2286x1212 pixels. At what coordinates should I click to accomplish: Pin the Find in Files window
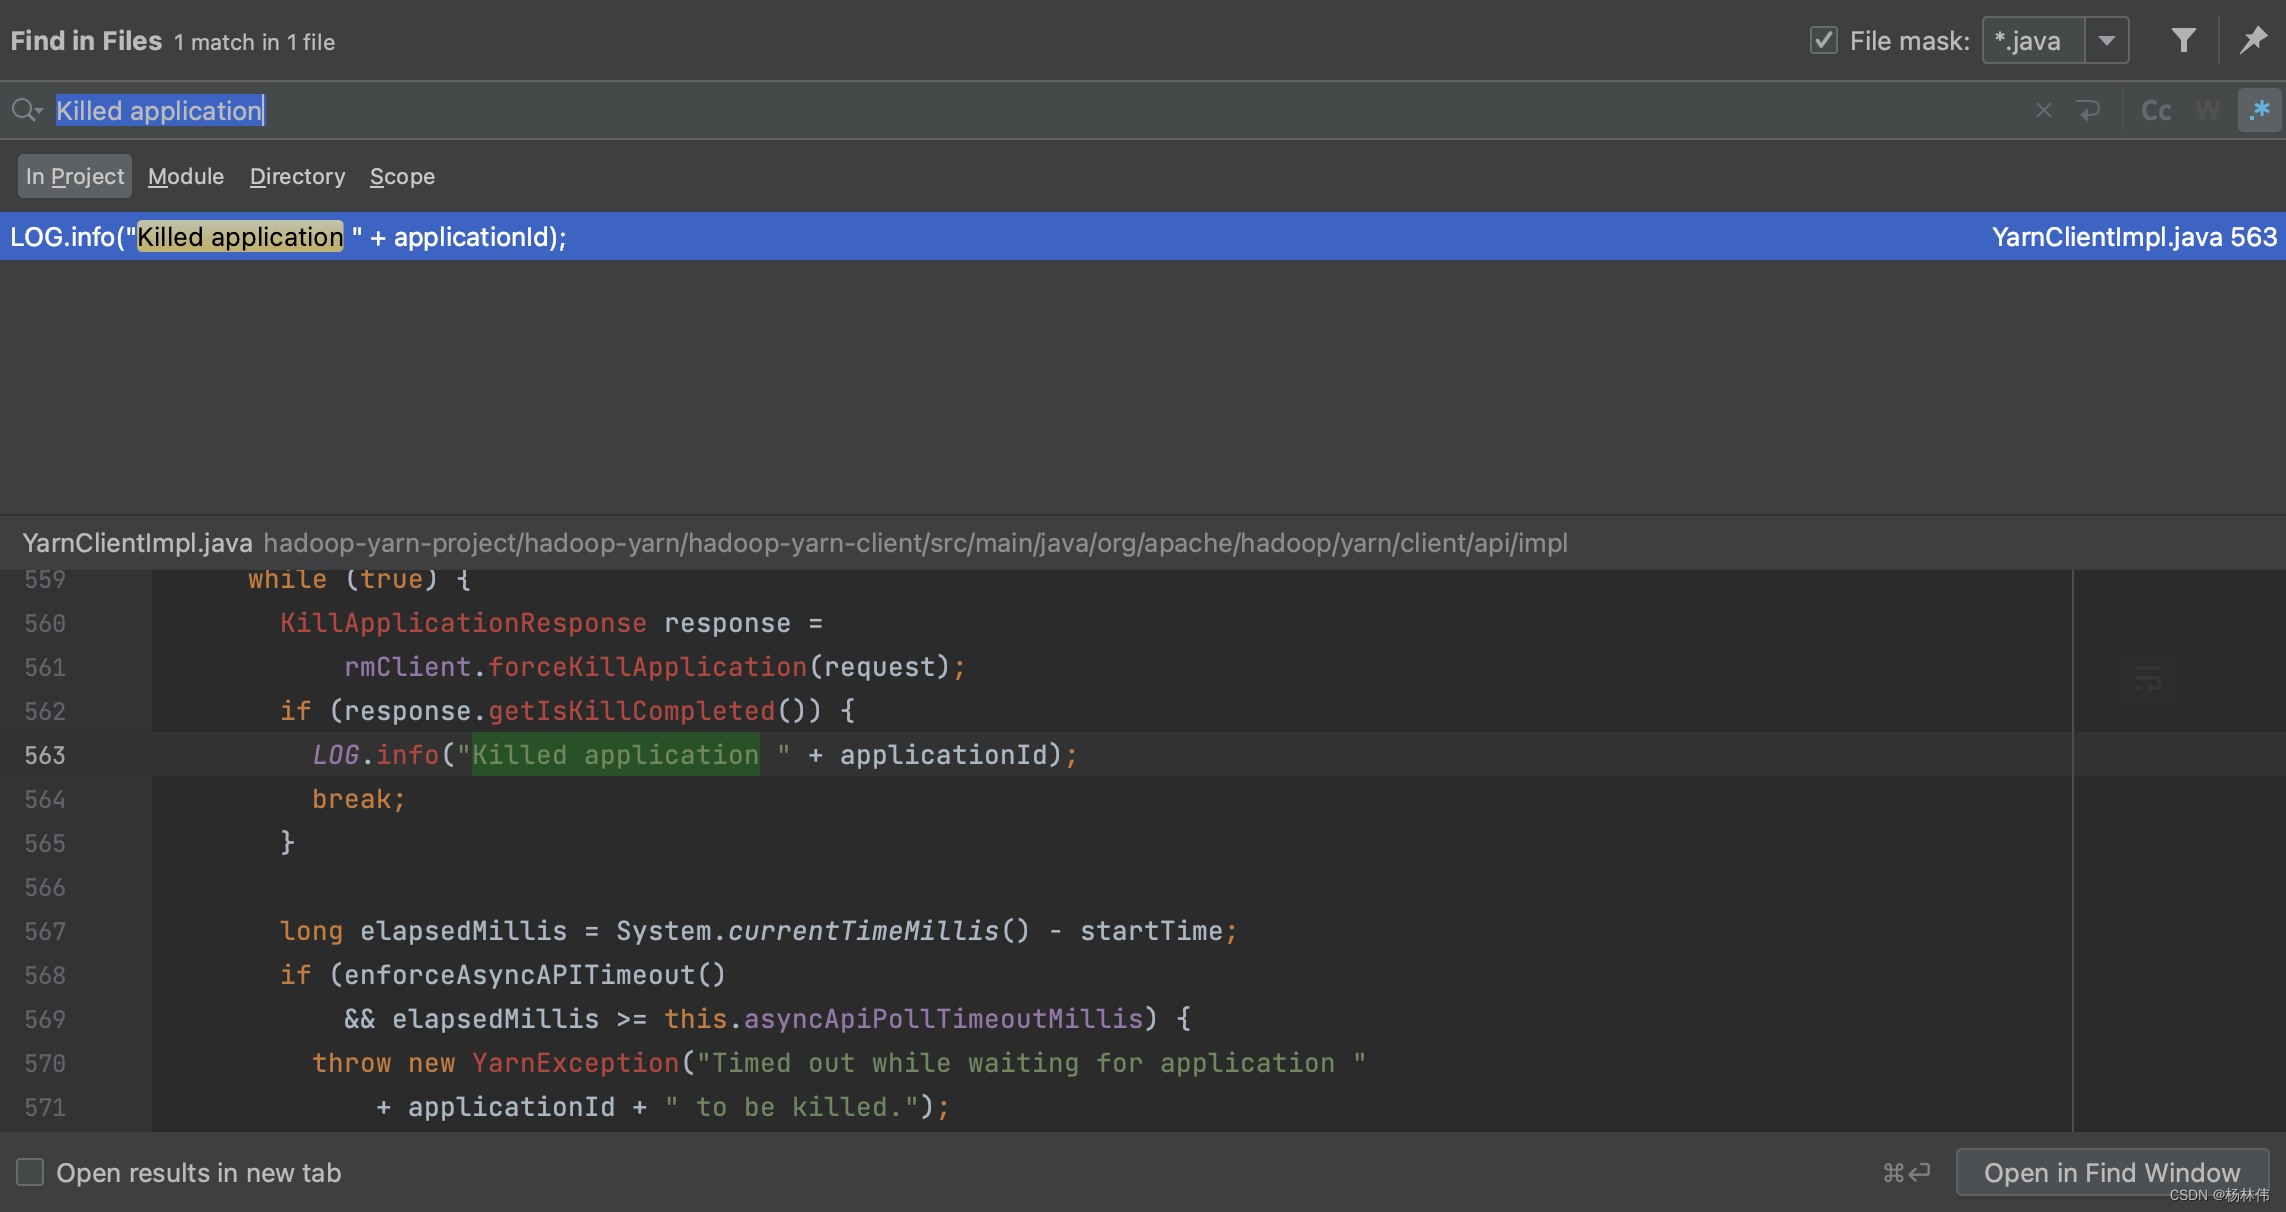coord(2253,40)
